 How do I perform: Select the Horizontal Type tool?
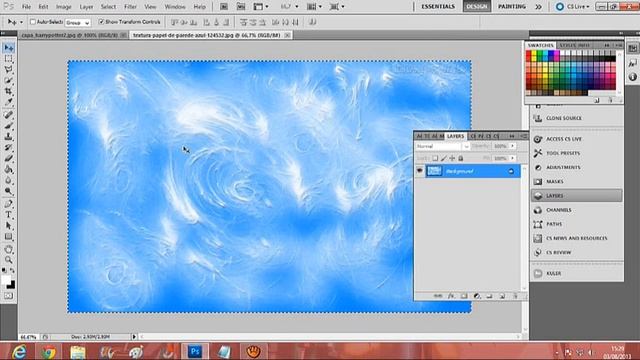coord(9,215)
